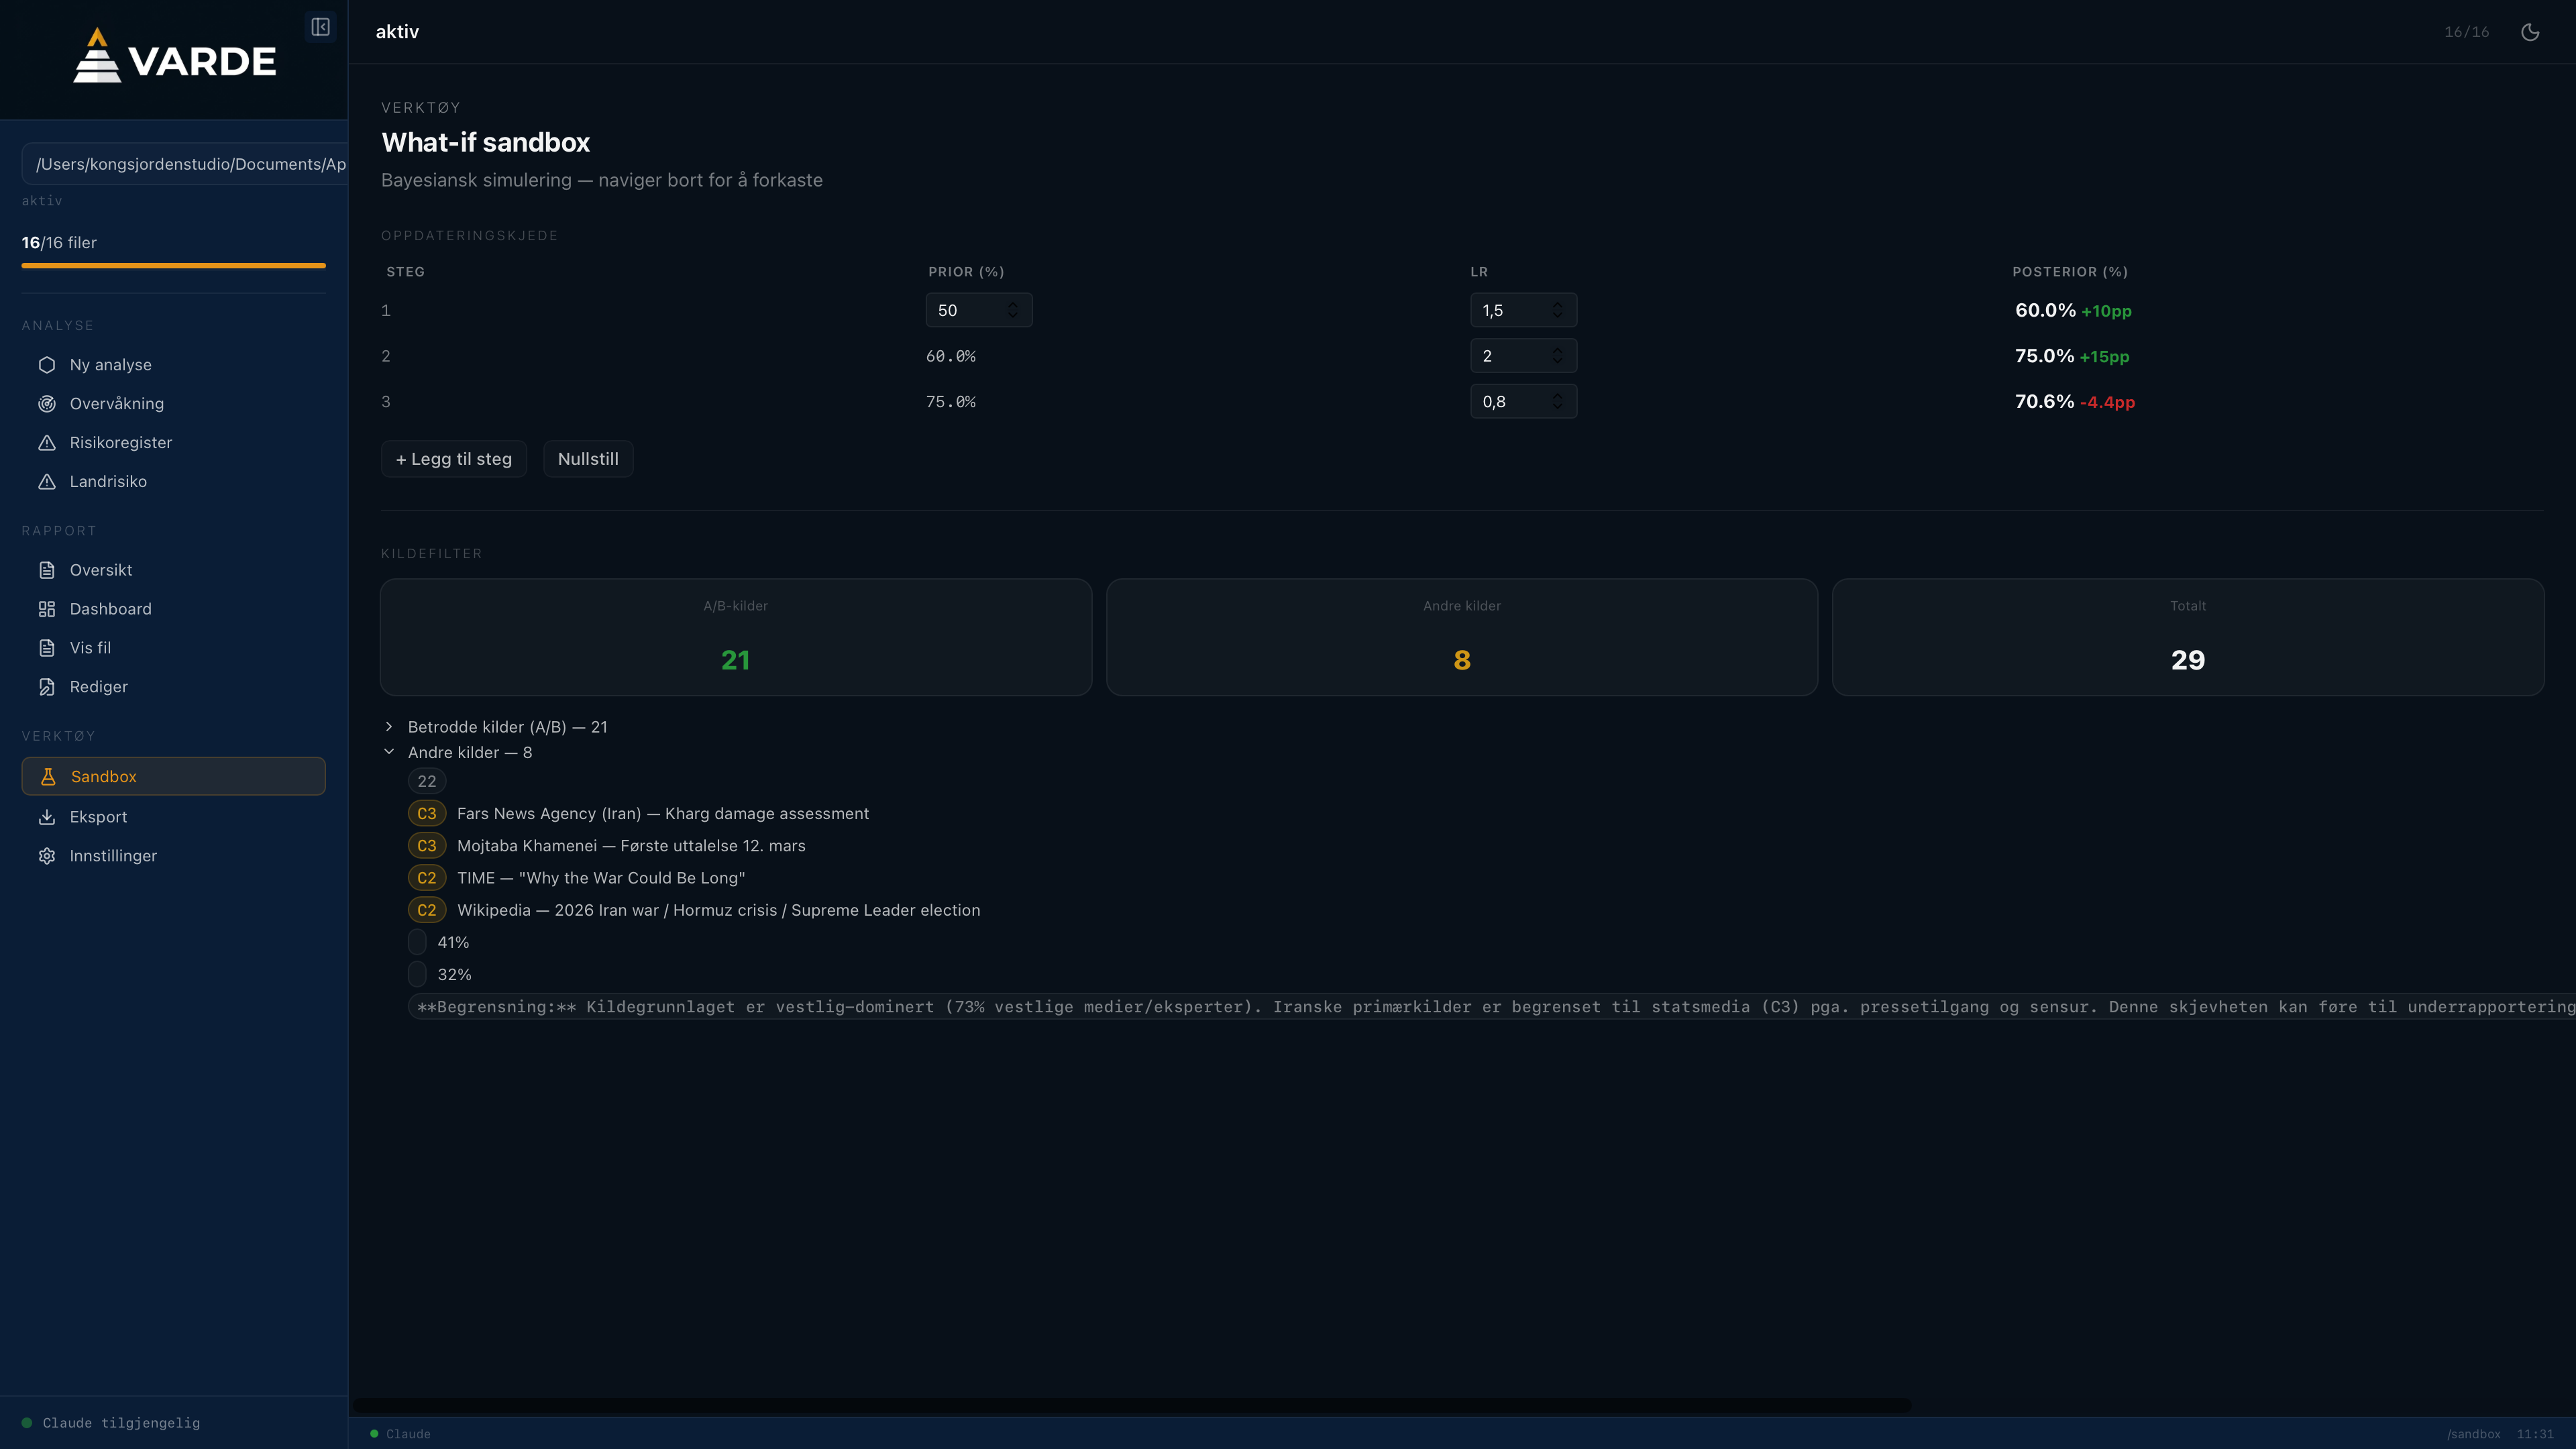Screen dimensions: 2576x1449
Task: Open Risikoregister via the warning icon
Action: click(x=47, y=442)
